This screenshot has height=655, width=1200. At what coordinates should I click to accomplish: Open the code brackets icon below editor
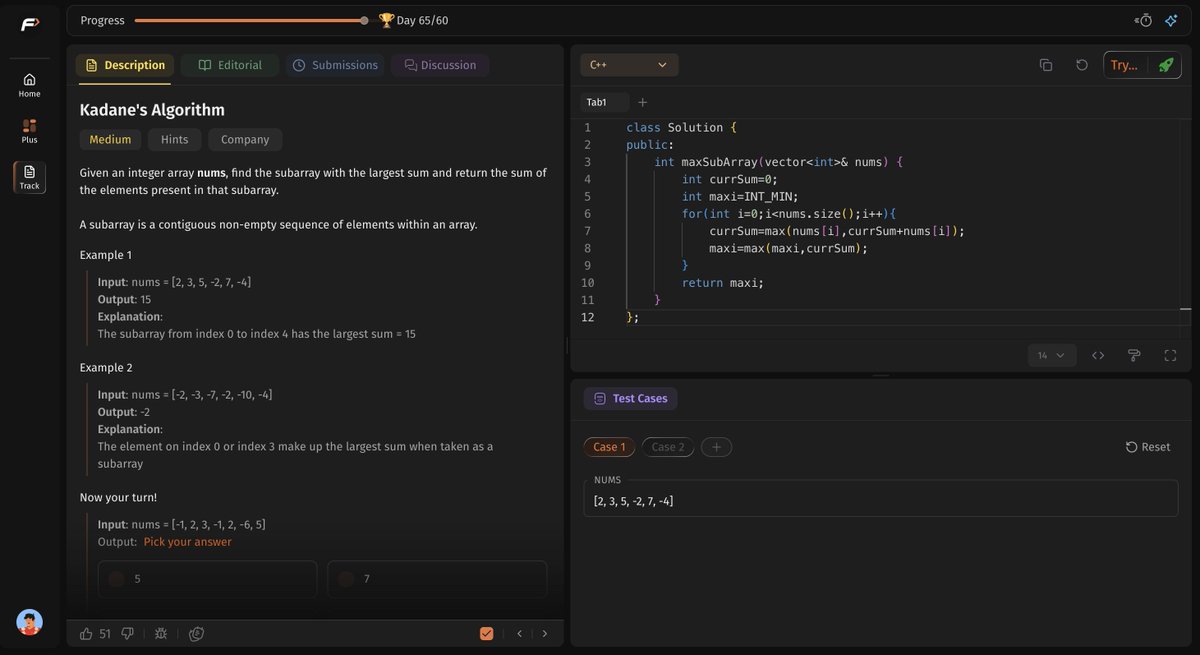pos(1098,355)
